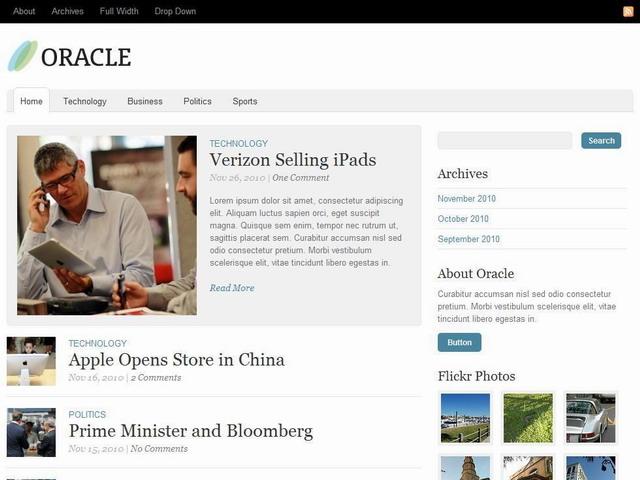Open the Politics tab

click(x=197, y=101)
